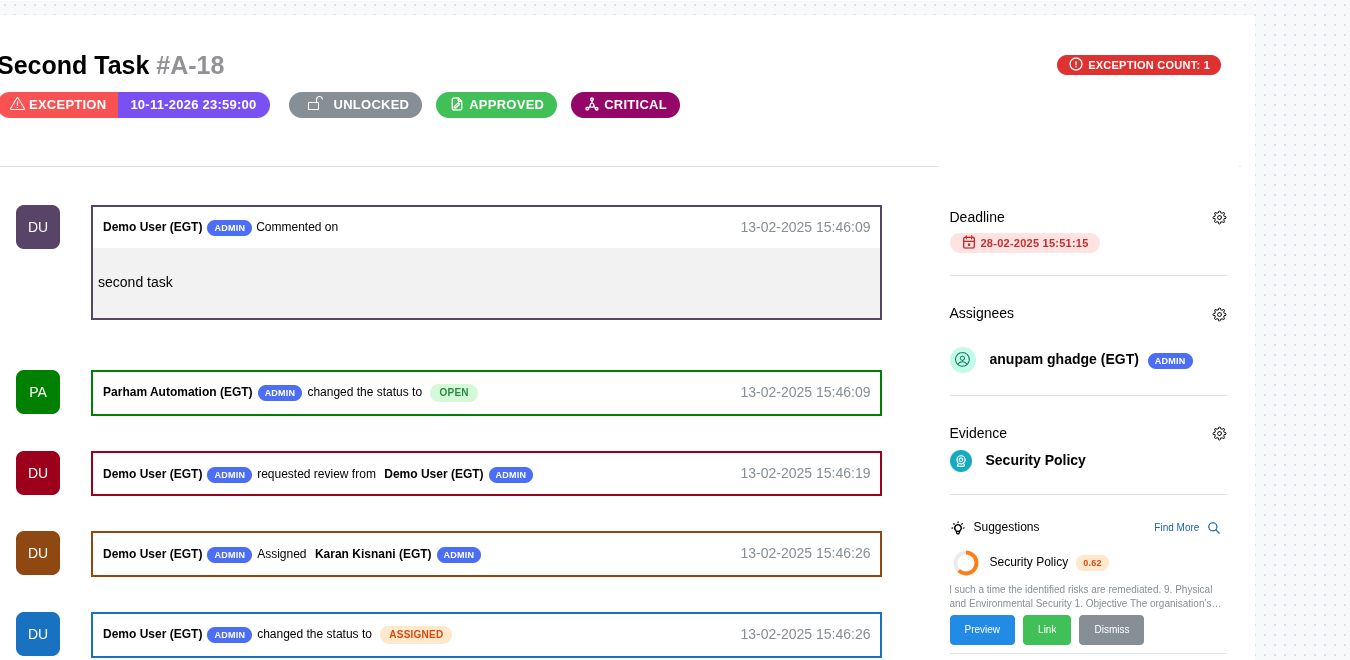Click the Suggestions lightbulb icon

click(x=958, y=528)
